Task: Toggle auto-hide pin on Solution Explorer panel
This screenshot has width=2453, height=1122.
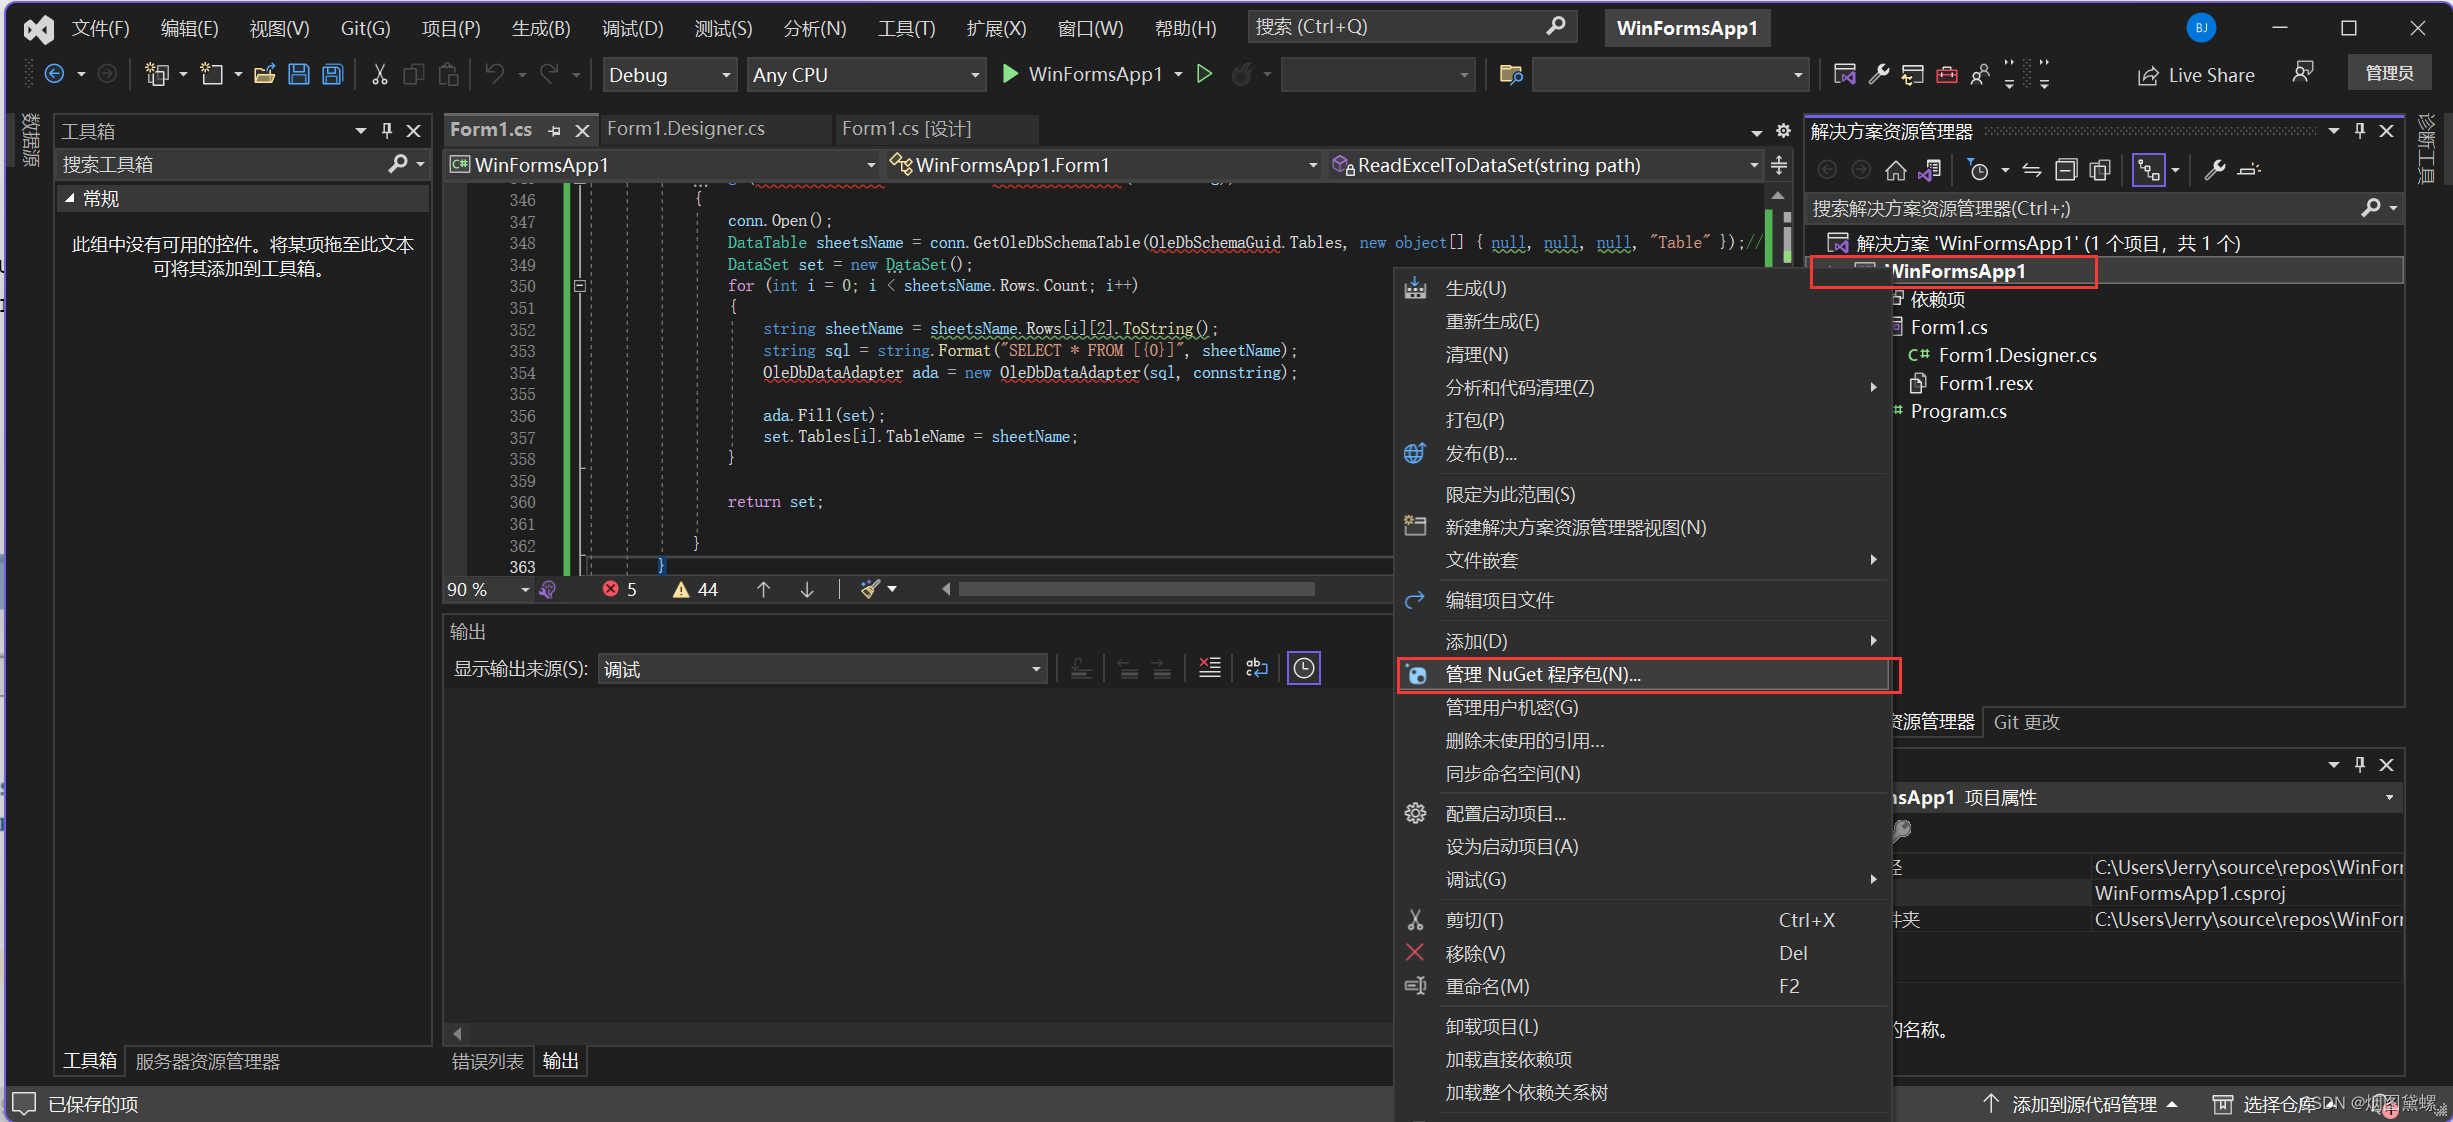Action: (x=2360, y=130)
